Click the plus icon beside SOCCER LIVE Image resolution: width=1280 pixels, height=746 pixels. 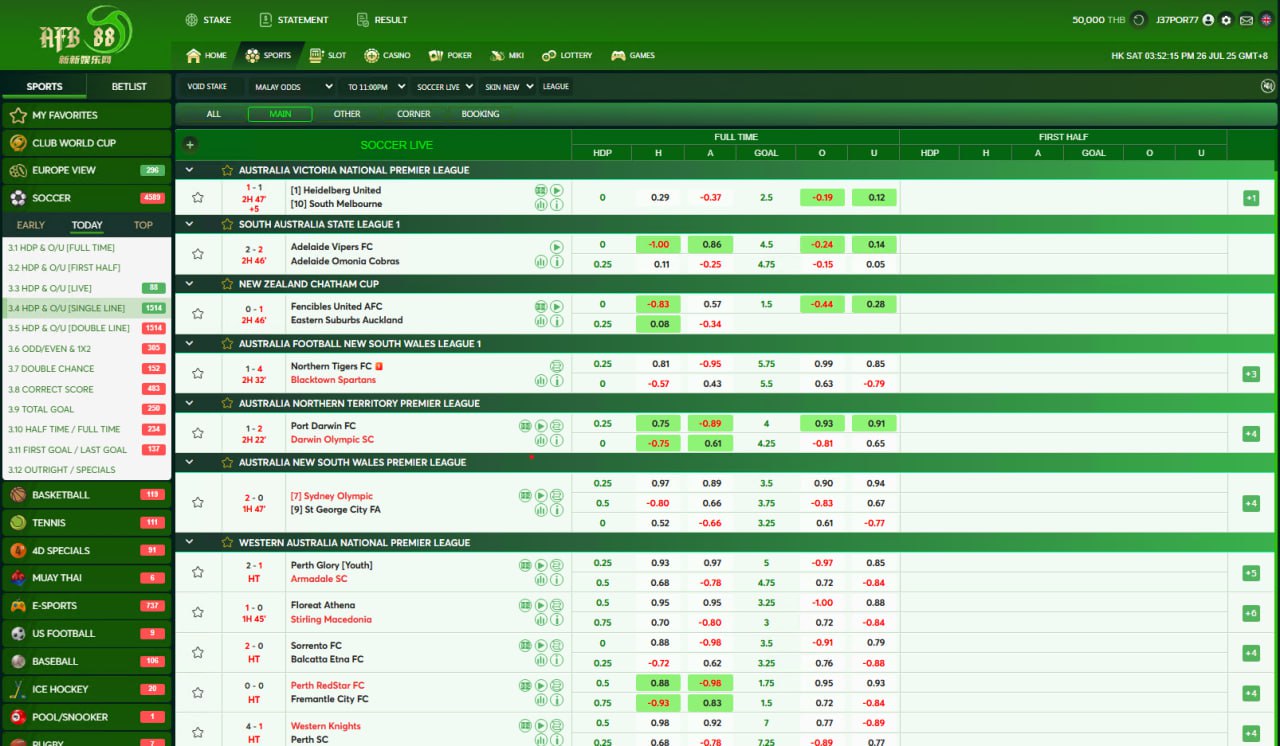pyautogui.click(x=190, y=144)
